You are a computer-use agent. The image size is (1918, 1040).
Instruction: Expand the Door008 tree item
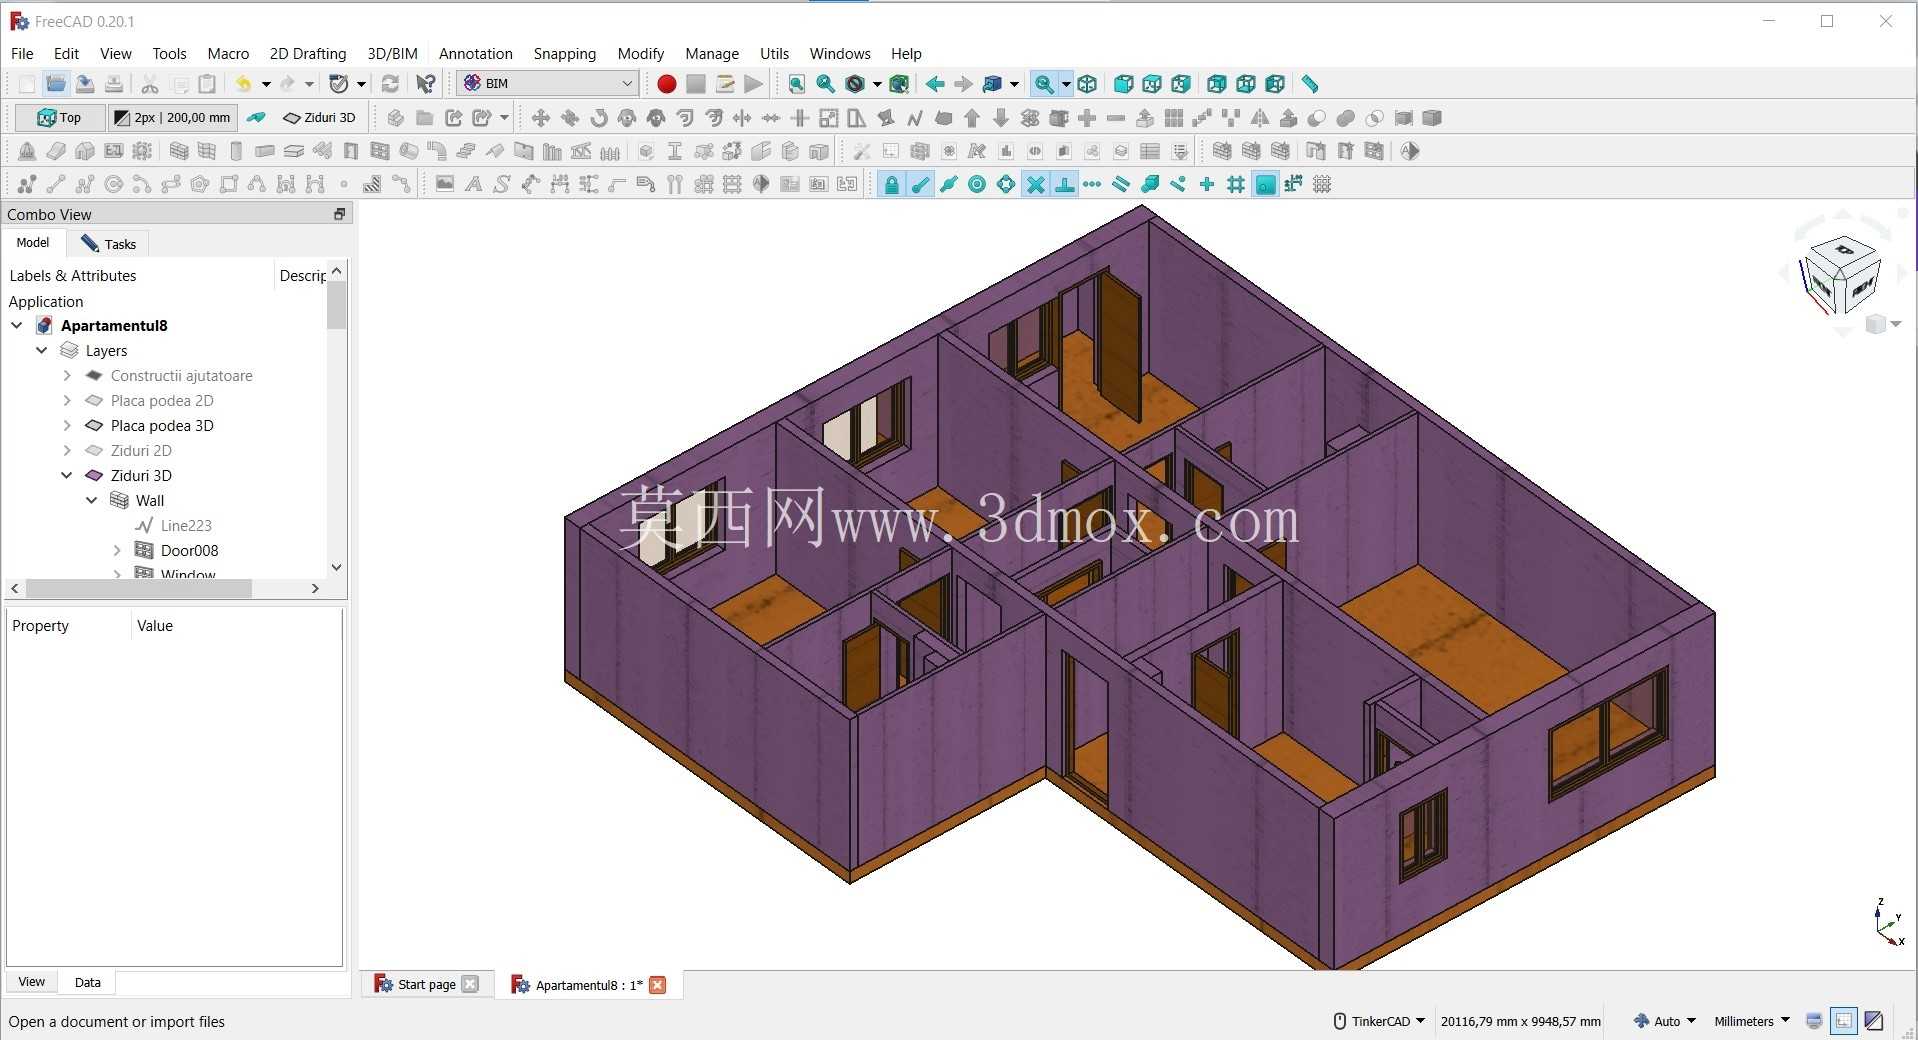tap(117, 550)
